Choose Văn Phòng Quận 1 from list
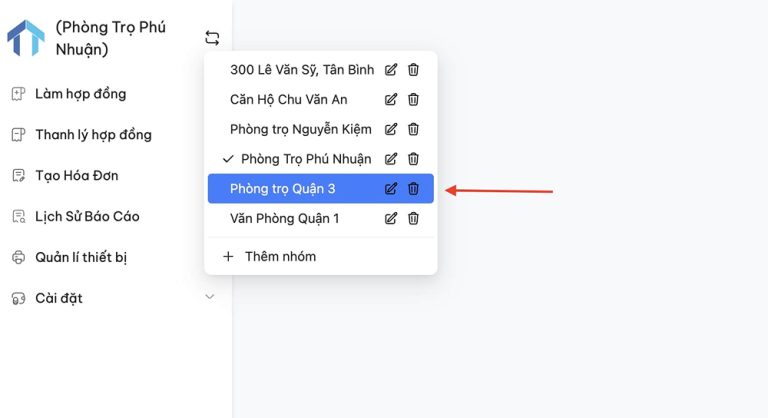This screenshot has height=418, width=768. [285, 219]
